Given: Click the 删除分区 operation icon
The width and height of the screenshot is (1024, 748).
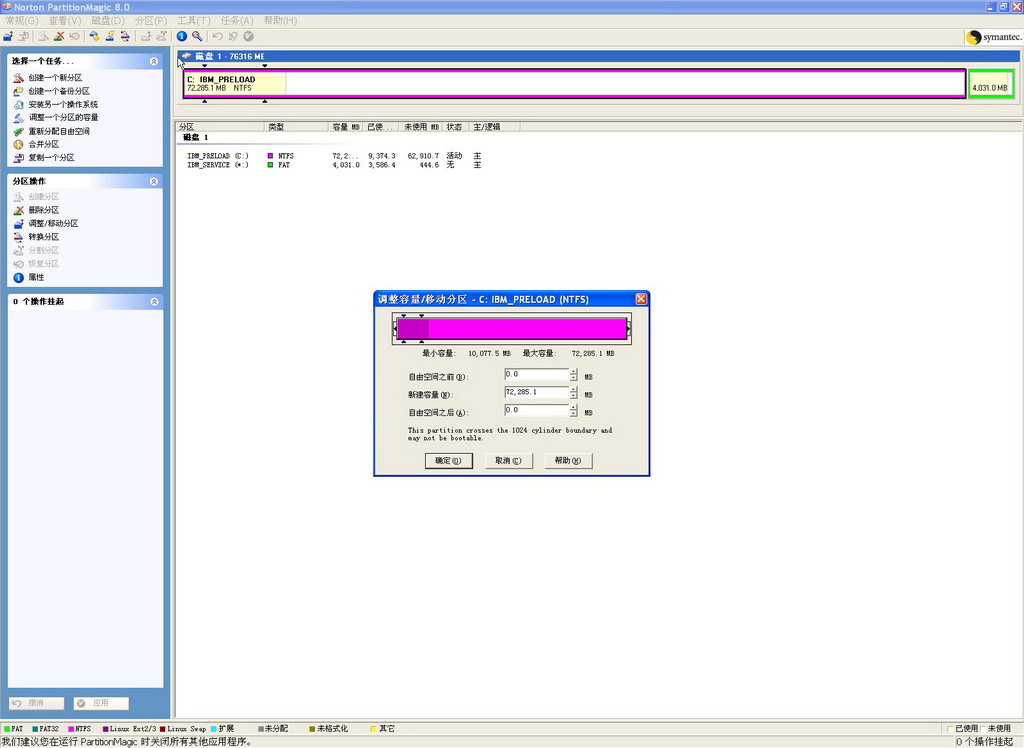Looking at the screenshot, I should pos(18,210).
